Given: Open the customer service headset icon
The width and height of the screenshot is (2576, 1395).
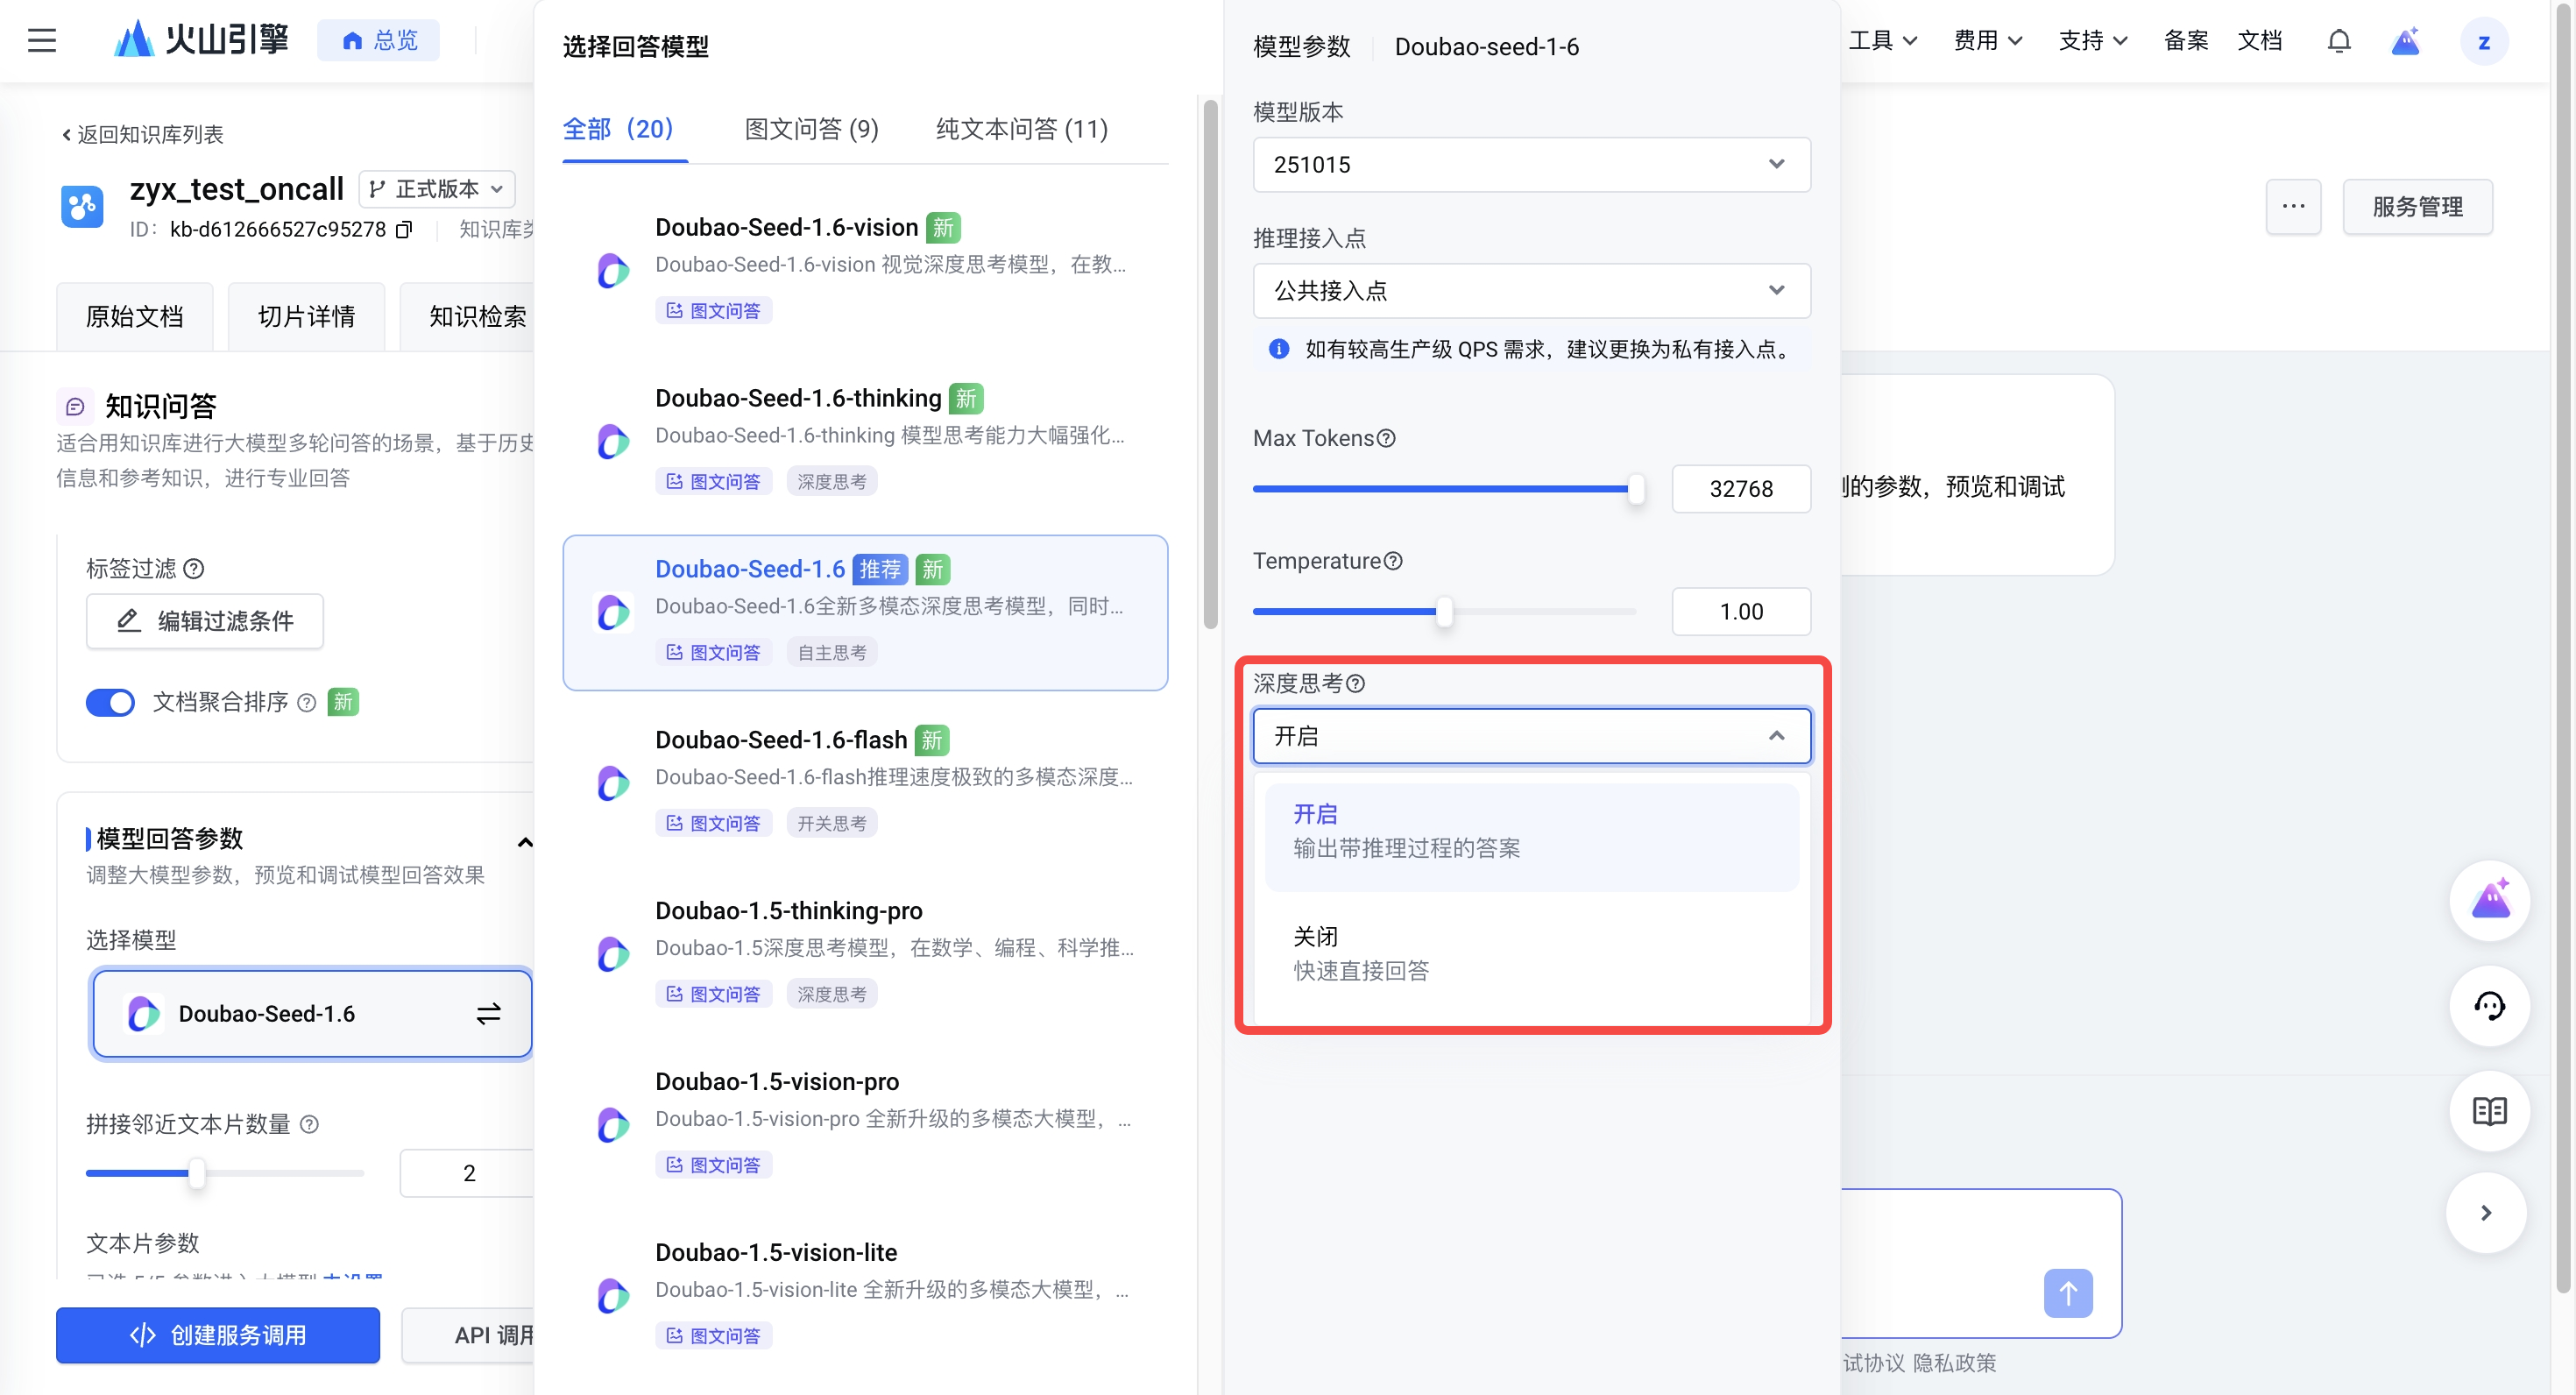Looking at the screenshot, I should 2489,1006.
